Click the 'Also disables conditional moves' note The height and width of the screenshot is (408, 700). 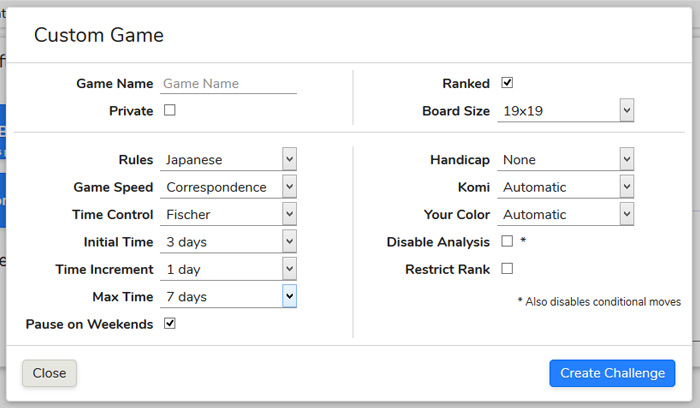tap(599, 302)
